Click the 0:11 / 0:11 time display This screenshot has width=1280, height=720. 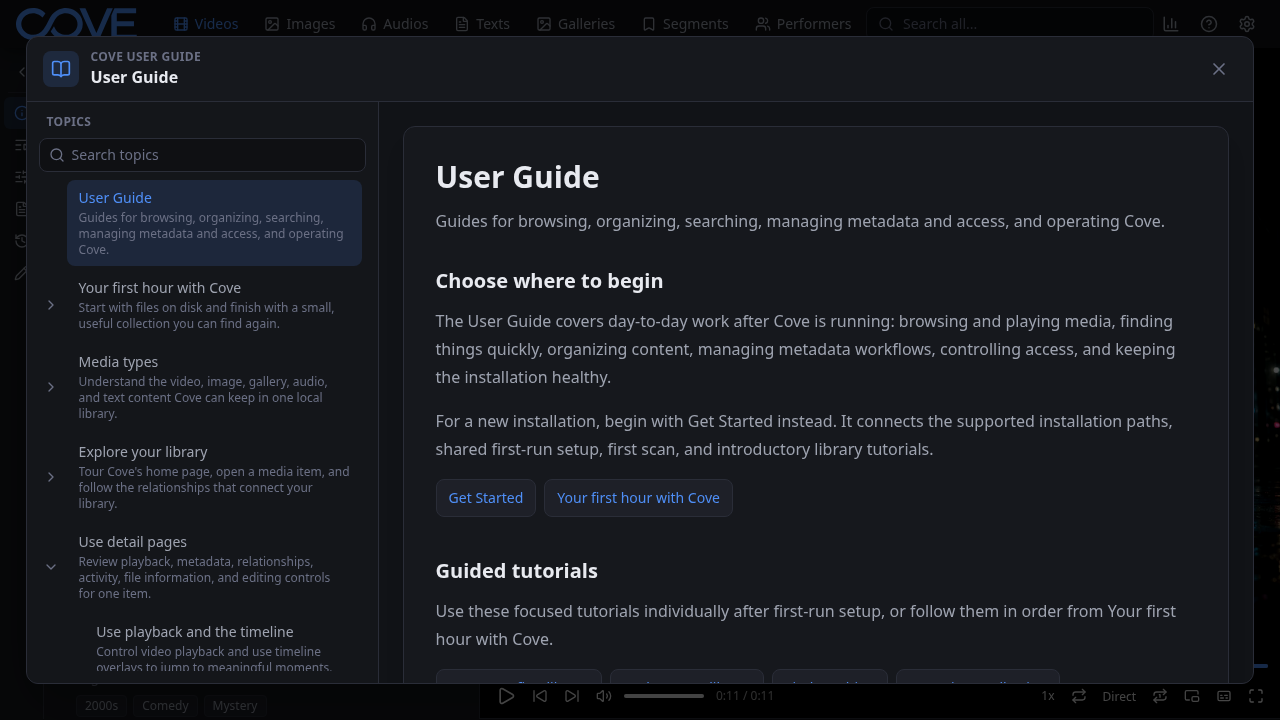click(745, 696)
